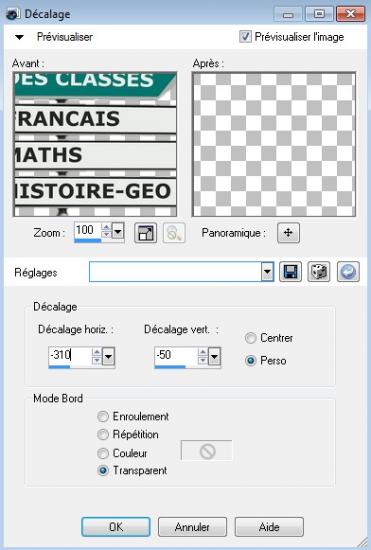371x550 pixels.
Task: Click the save preset floppy disk icon
Action: coord(290,272)
